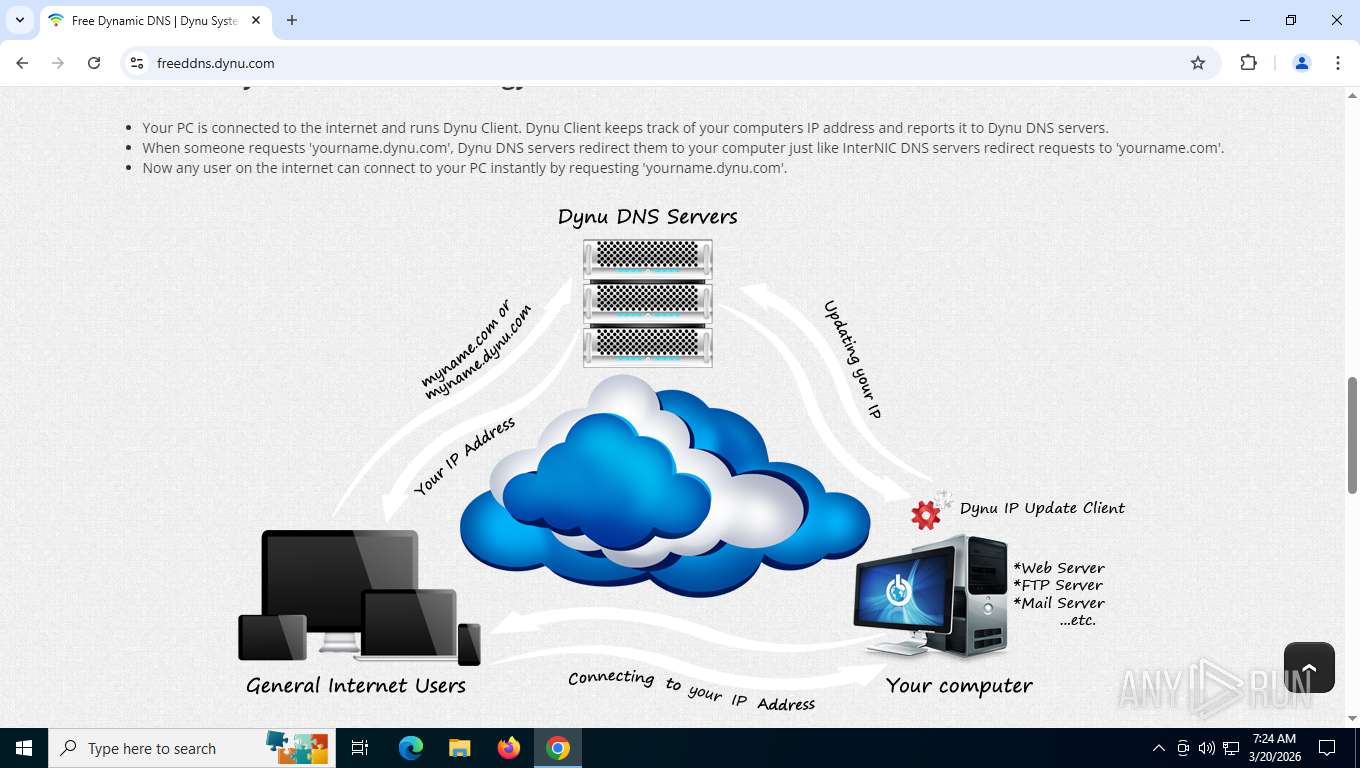Click the 'Updating your IP' arrow label
Image resolution: width=1360 pixels, height=768 pixels.
click(852, 359)
